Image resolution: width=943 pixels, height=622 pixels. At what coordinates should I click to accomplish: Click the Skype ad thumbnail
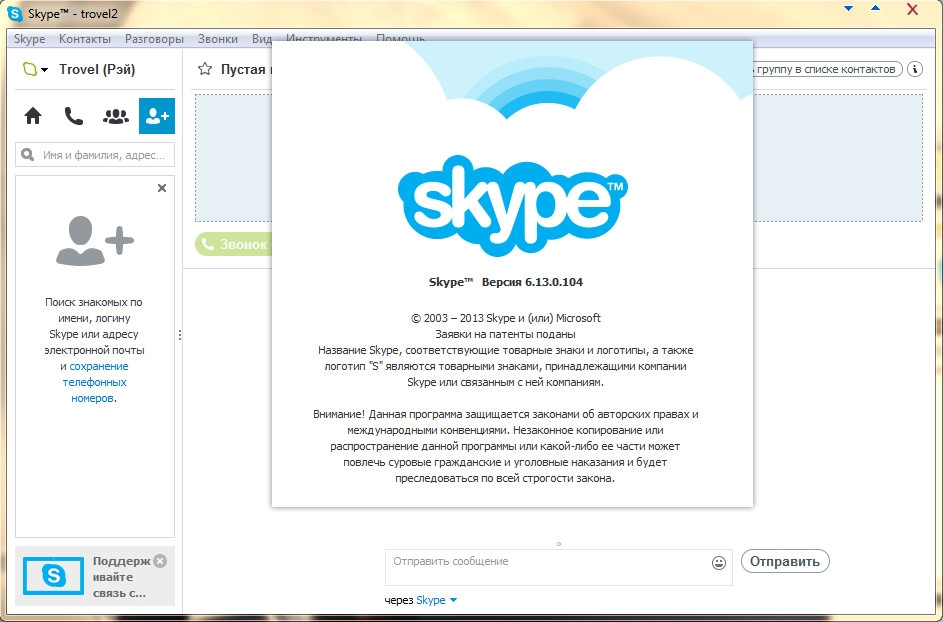(x=54, y=576)
